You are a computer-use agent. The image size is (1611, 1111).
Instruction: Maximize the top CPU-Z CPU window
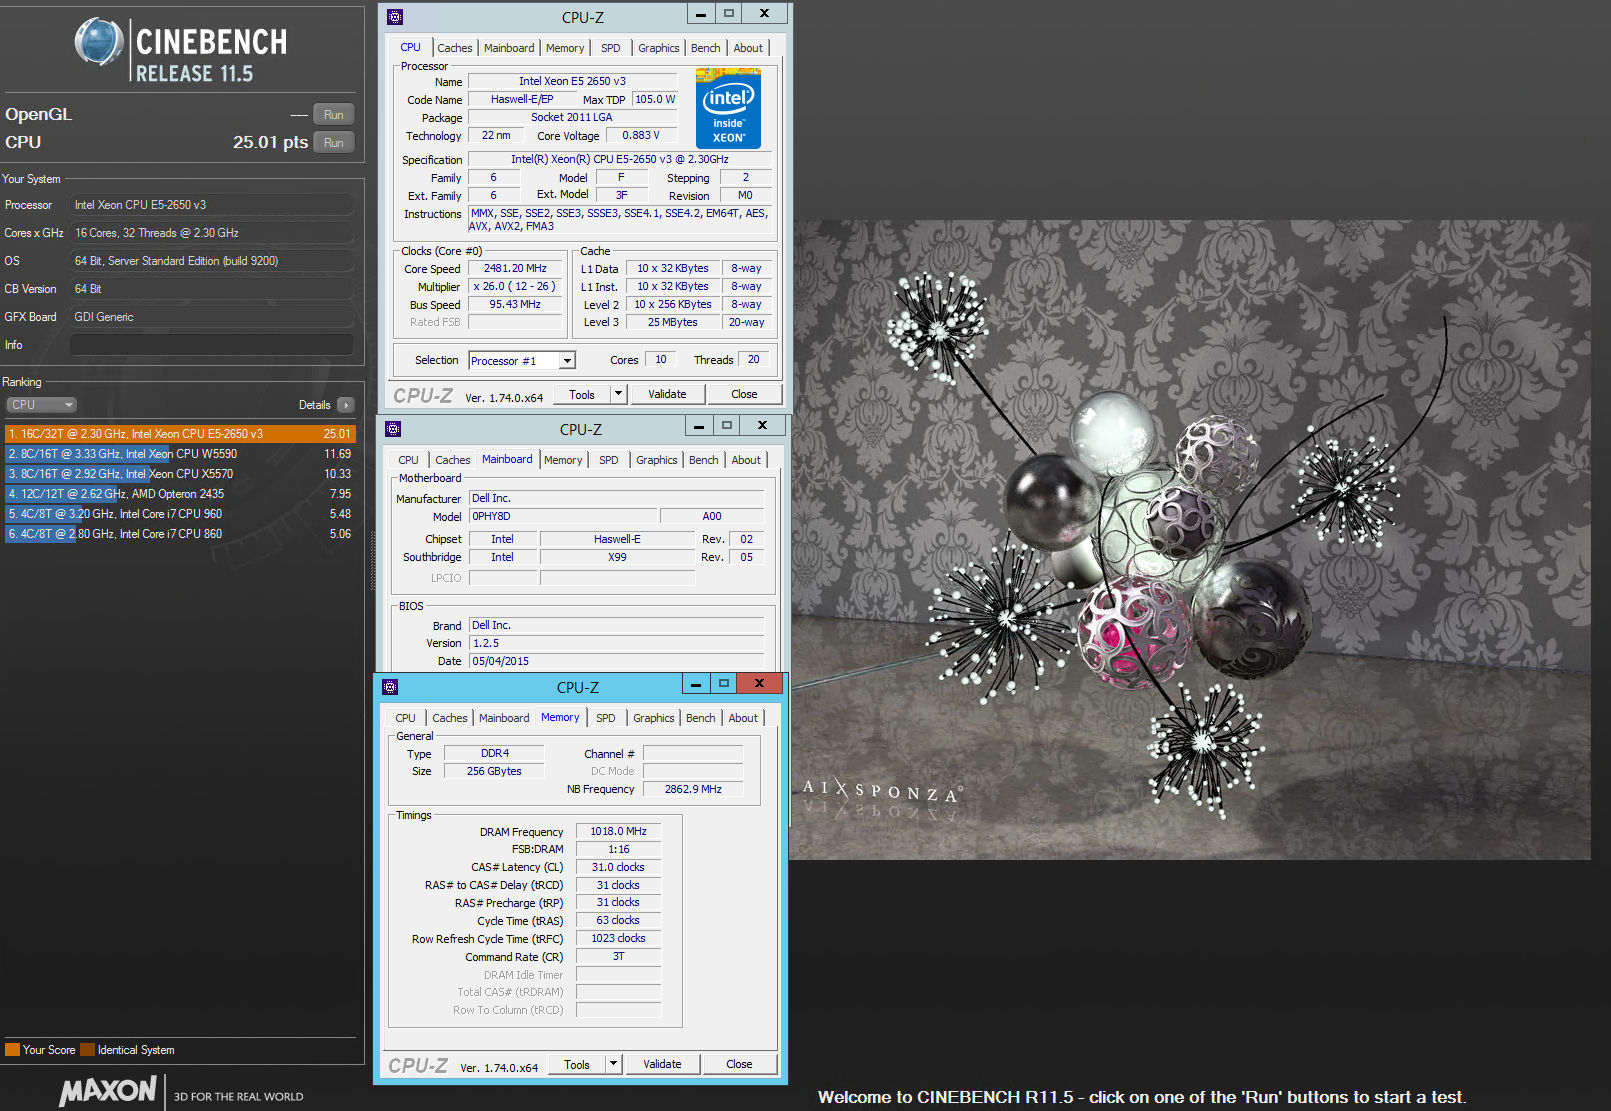(729, 14)
